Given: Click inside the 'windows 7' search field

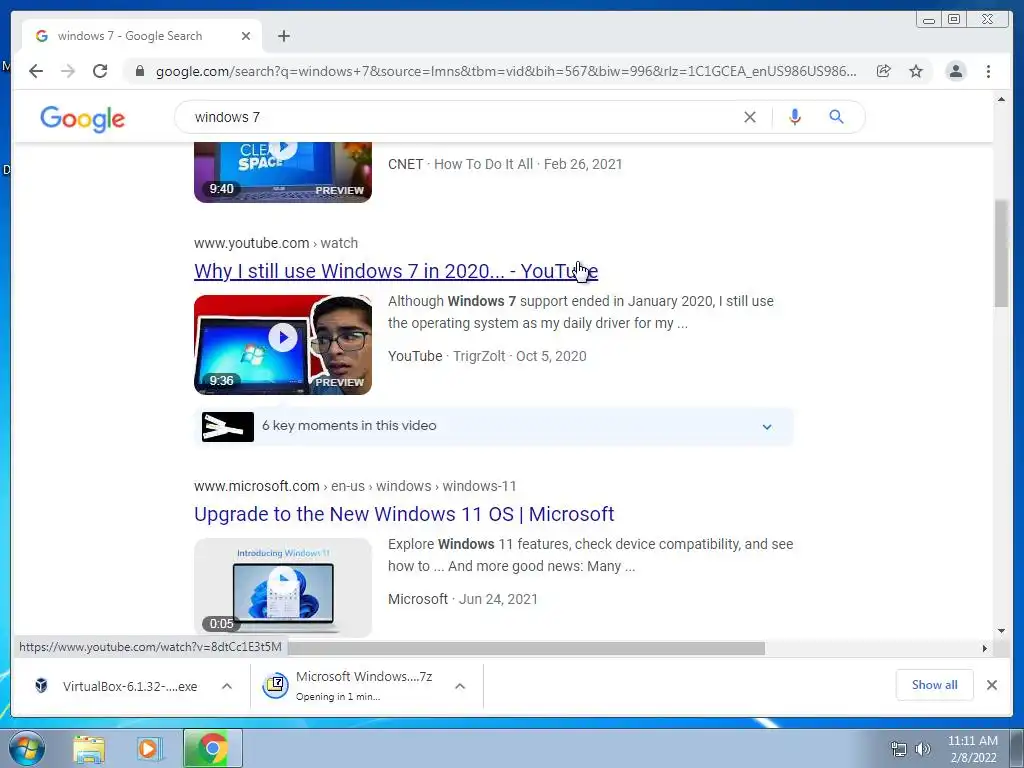Looking at the screenshot, I should click(457, 118).
